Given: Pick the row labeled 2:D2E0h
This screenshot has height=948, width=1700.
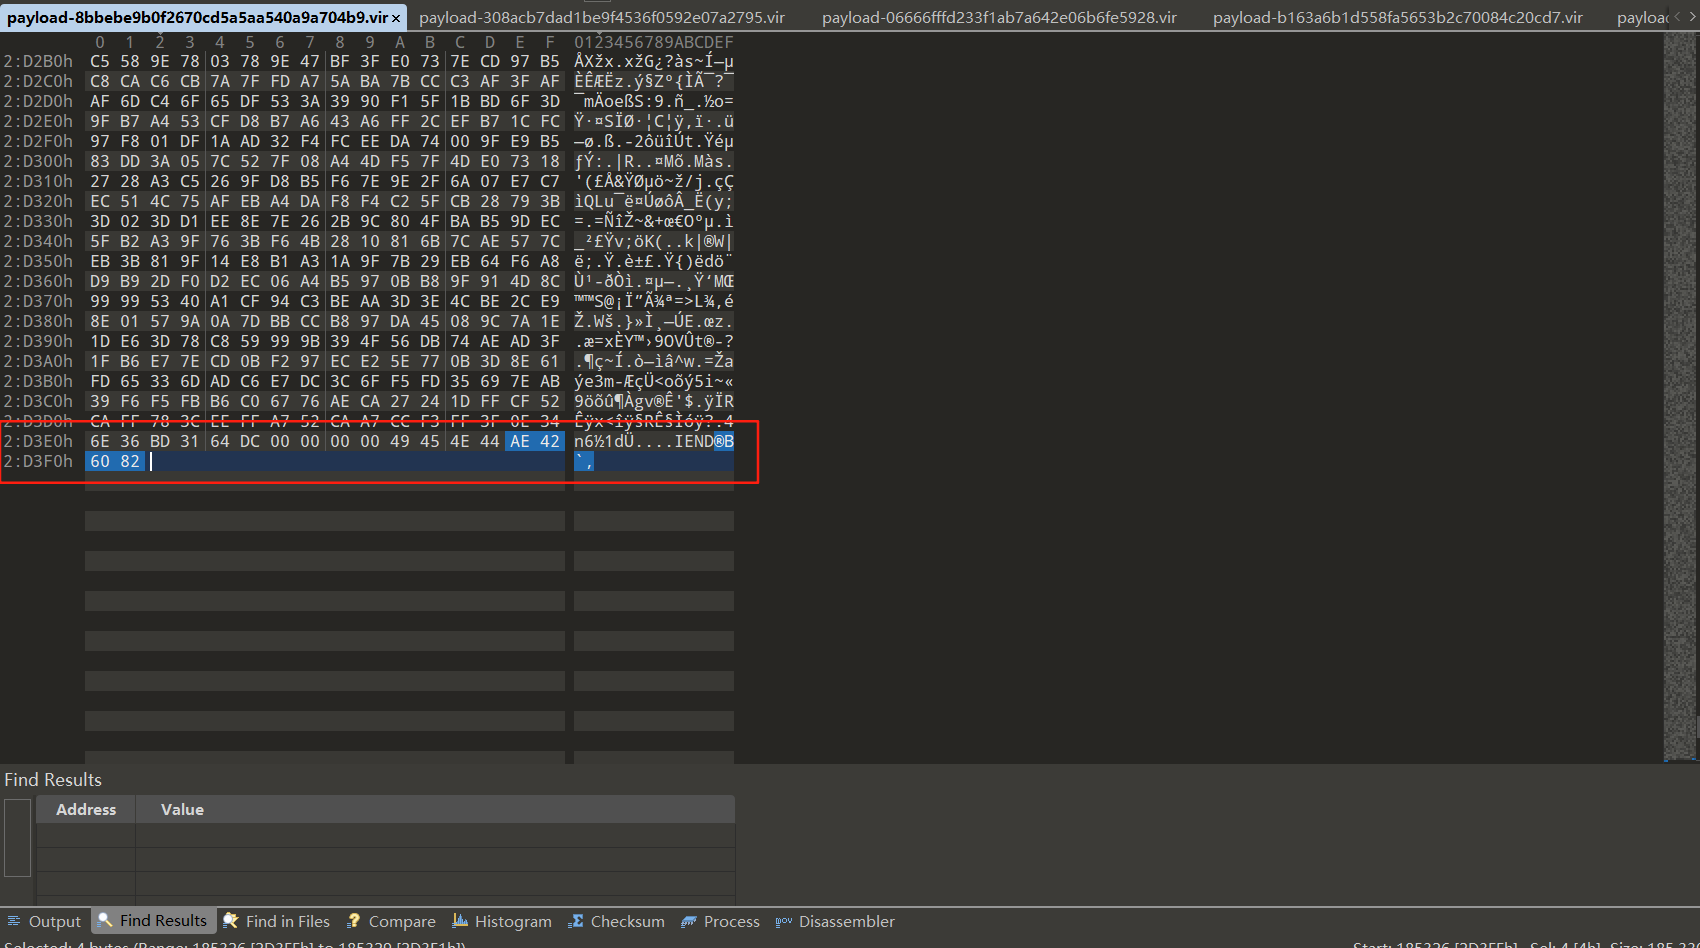Looking at the screenshot, I should click(x=38, y=121).
